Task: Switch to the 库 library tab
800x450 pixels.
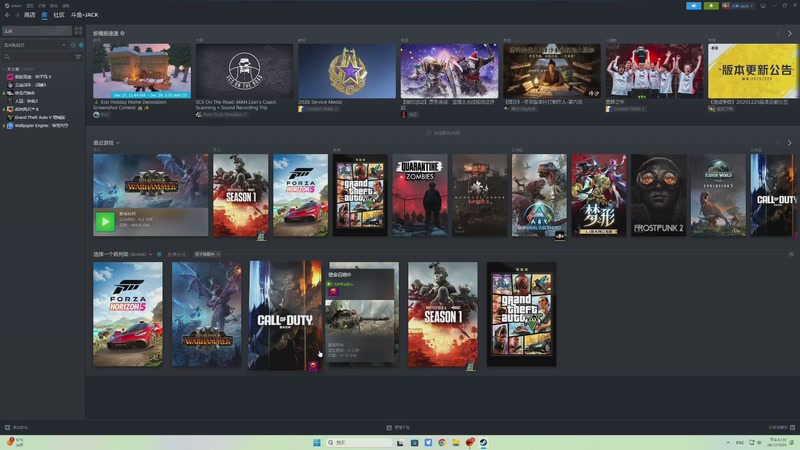Action: click(x=44, y=15)
